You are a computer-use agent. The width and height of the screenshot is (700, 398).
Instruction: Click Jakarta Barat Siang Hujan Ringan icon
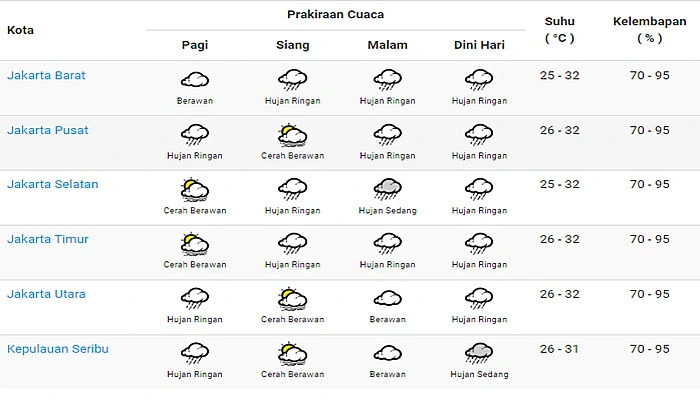tap(292, 80)
